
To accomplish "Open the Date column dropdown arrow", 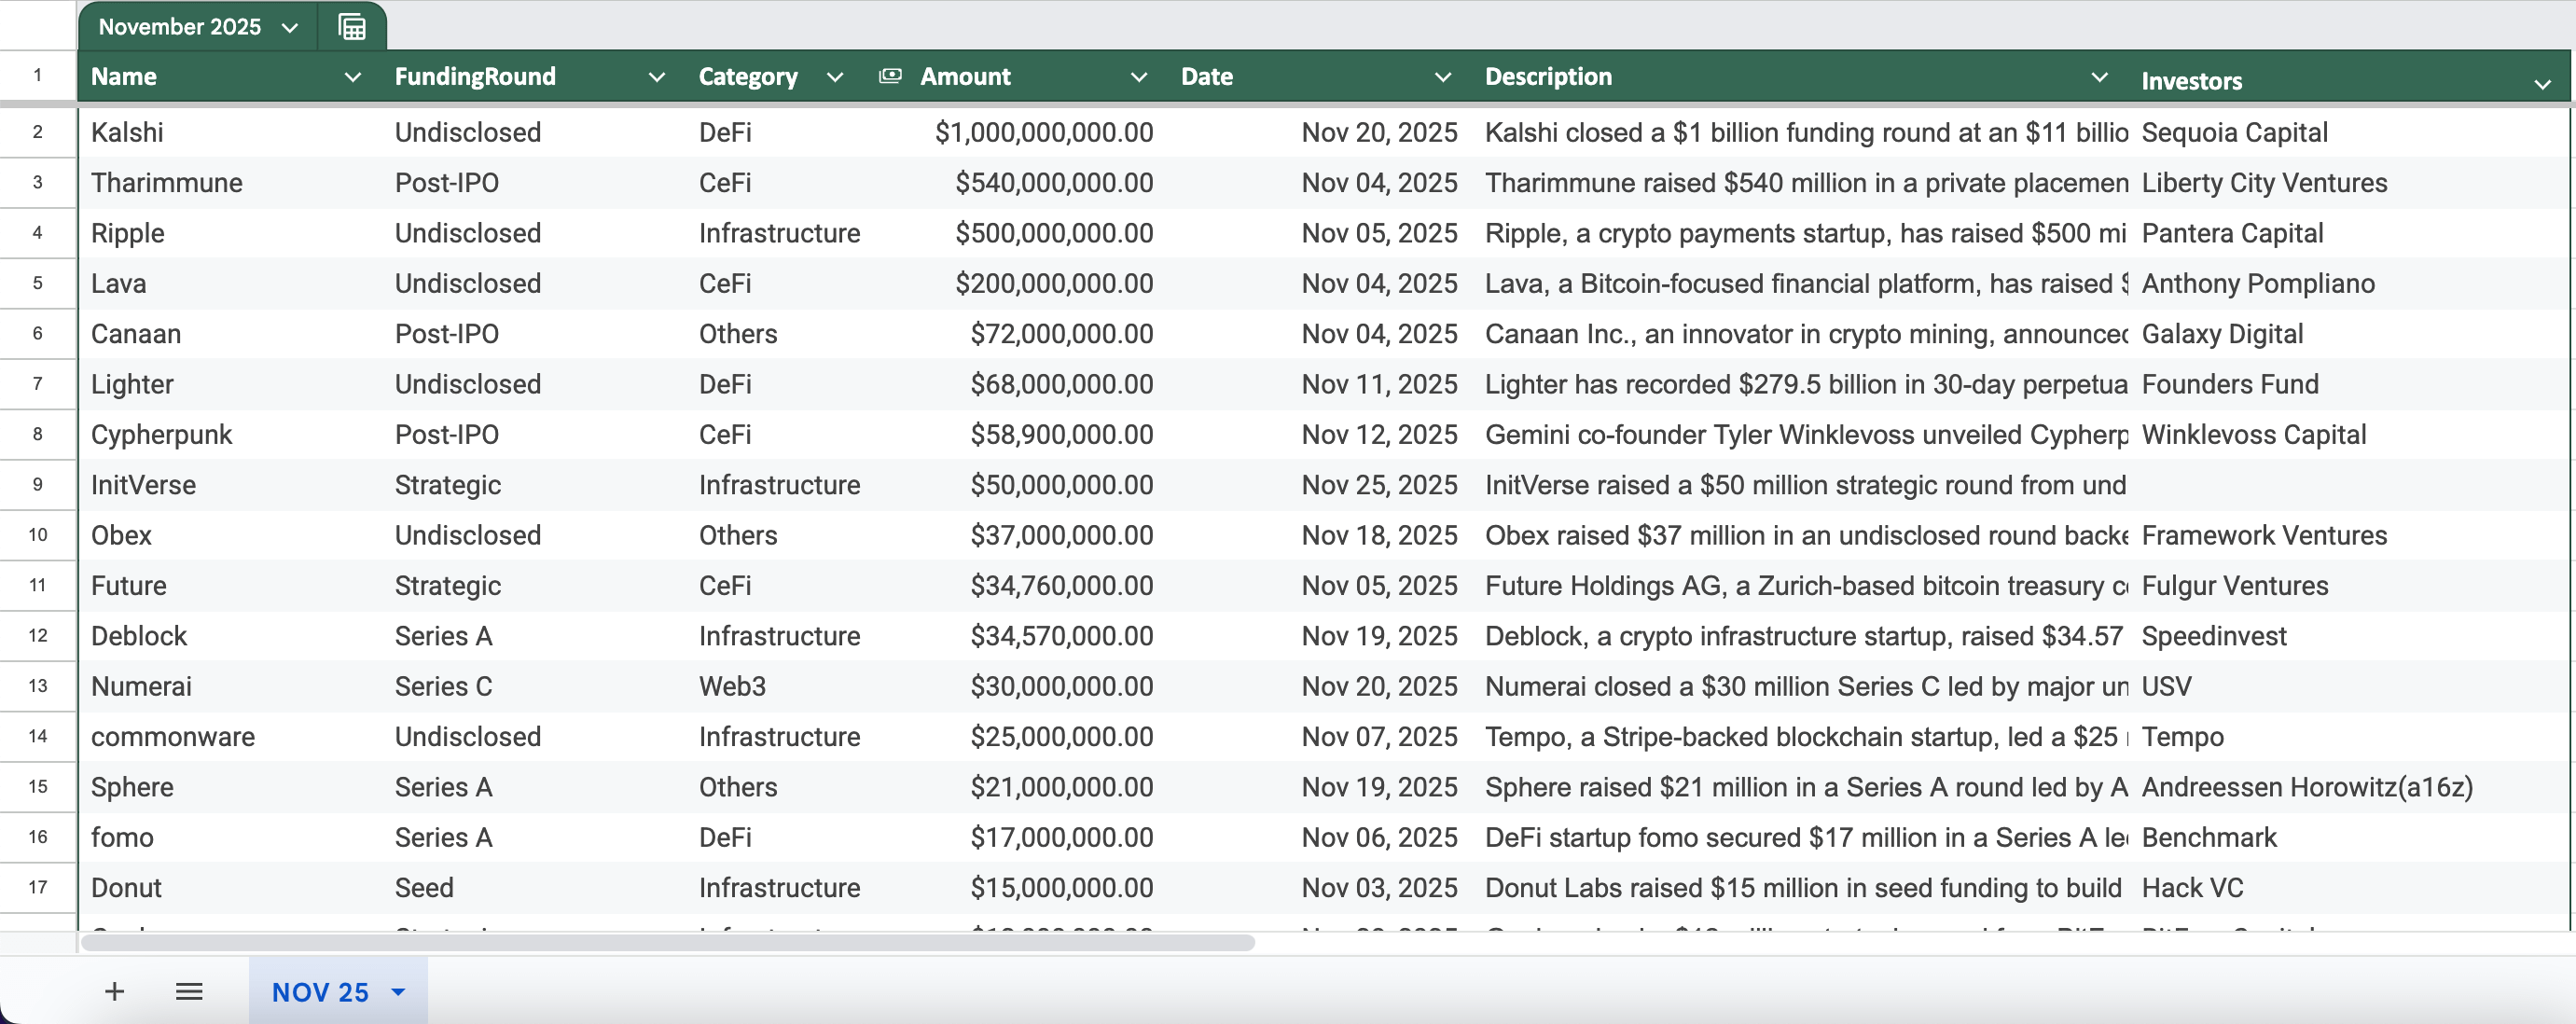I will [1442, 77].
